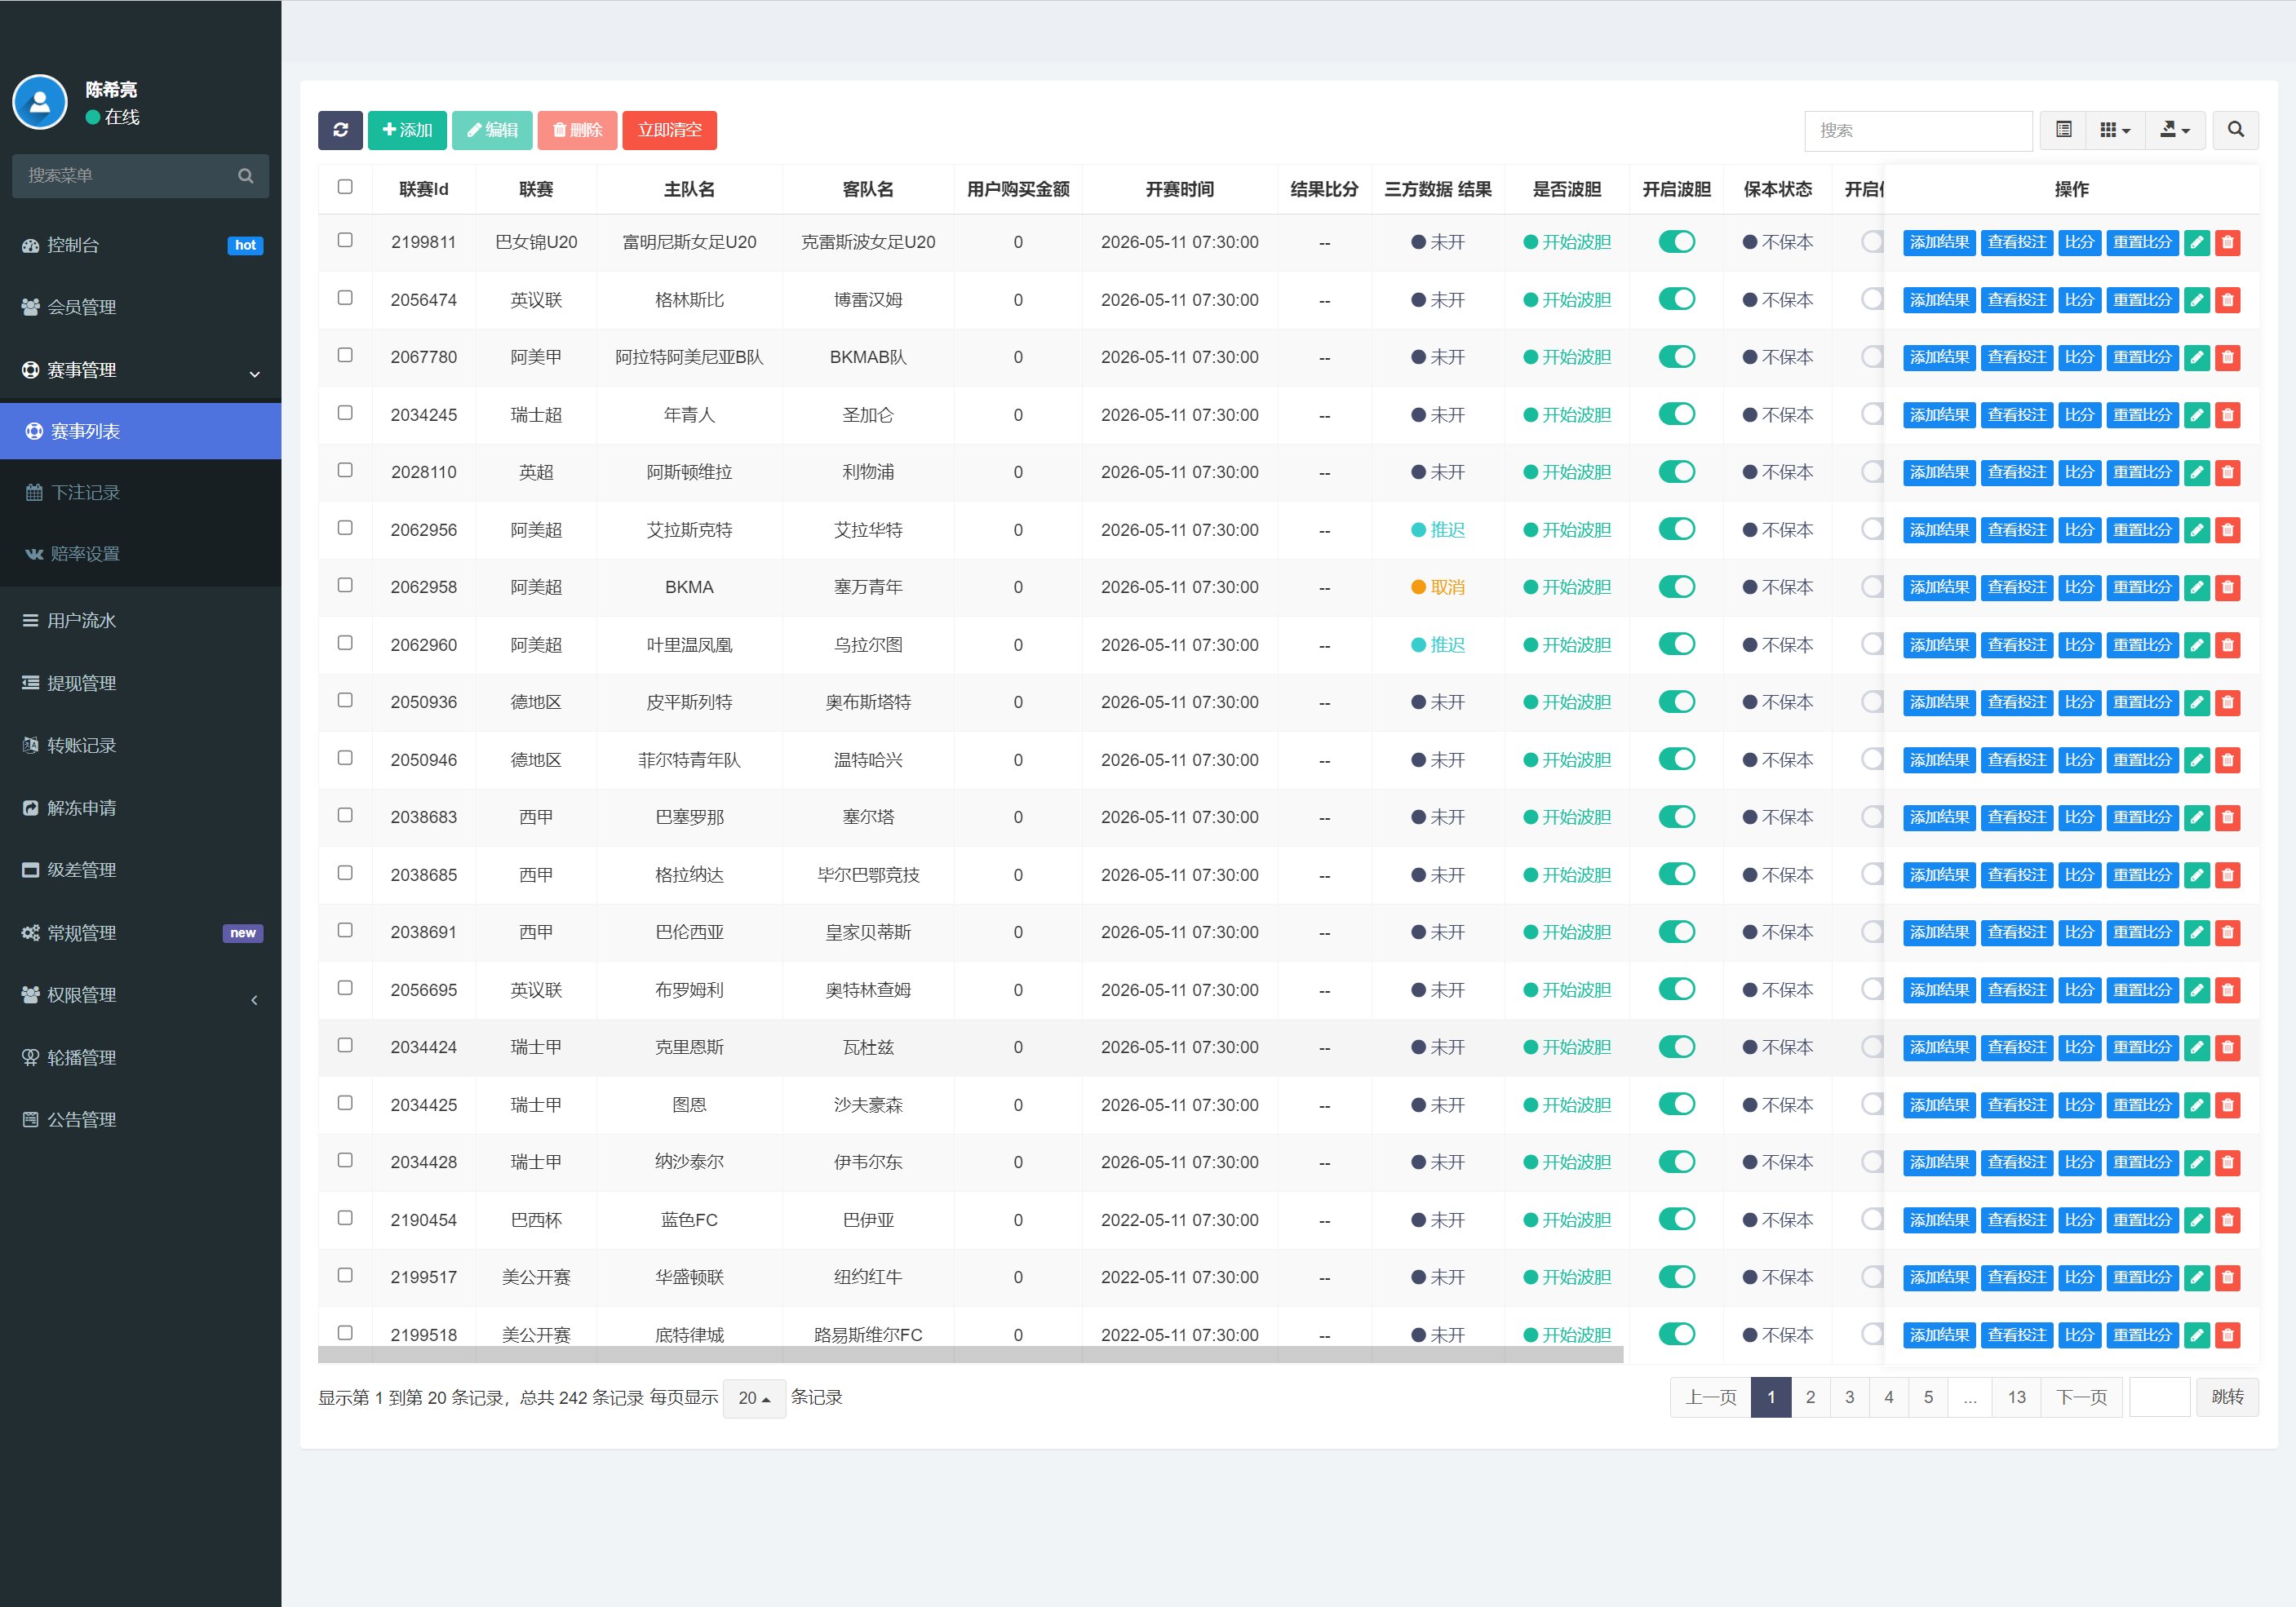Click the 搜索菜单 sidebar input

pos(140,176)
